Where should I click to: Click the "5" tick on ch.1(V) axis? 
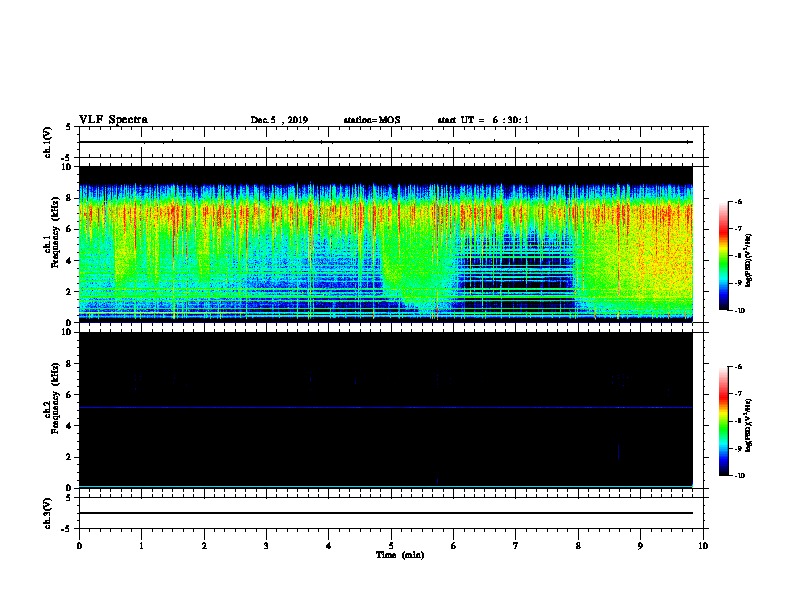point(69,127)
